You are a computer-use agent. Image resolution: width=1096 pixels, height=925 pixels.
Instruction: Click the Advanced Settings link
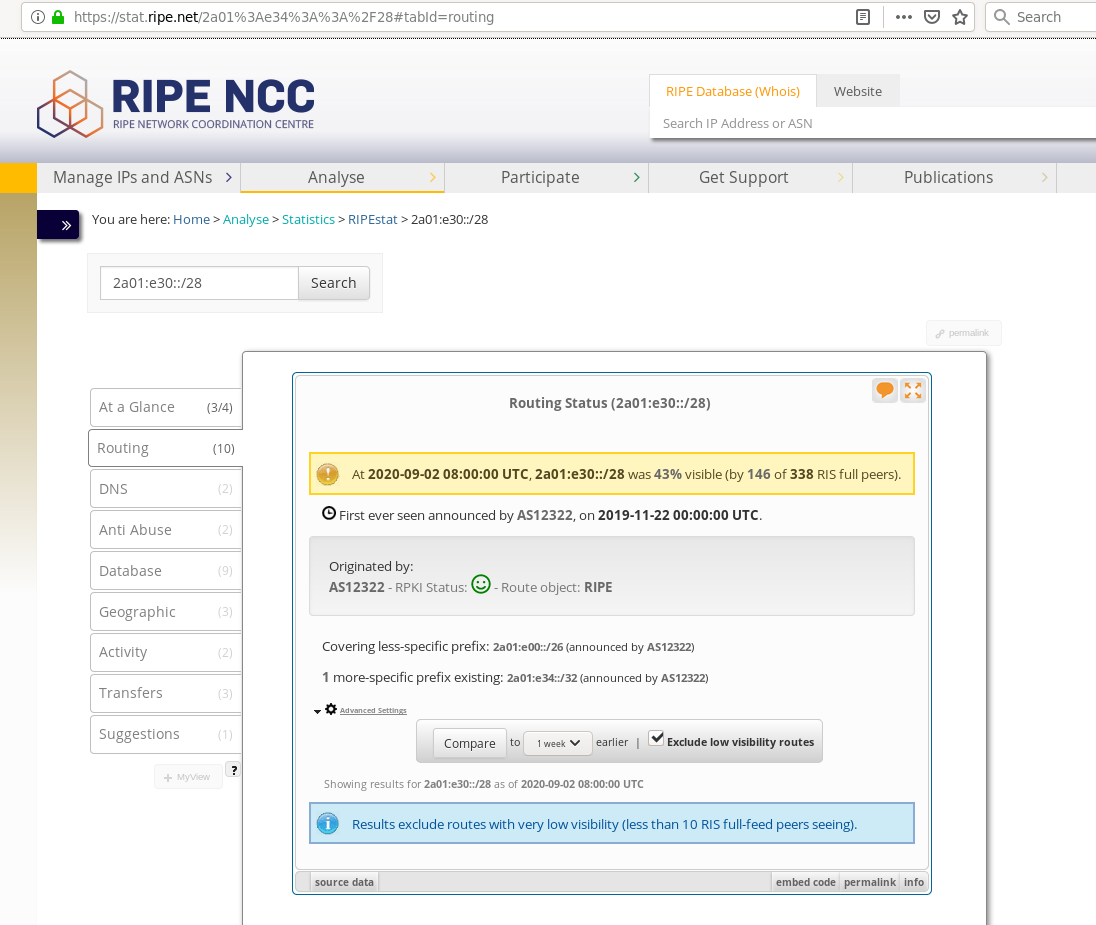tap(373, 710)
